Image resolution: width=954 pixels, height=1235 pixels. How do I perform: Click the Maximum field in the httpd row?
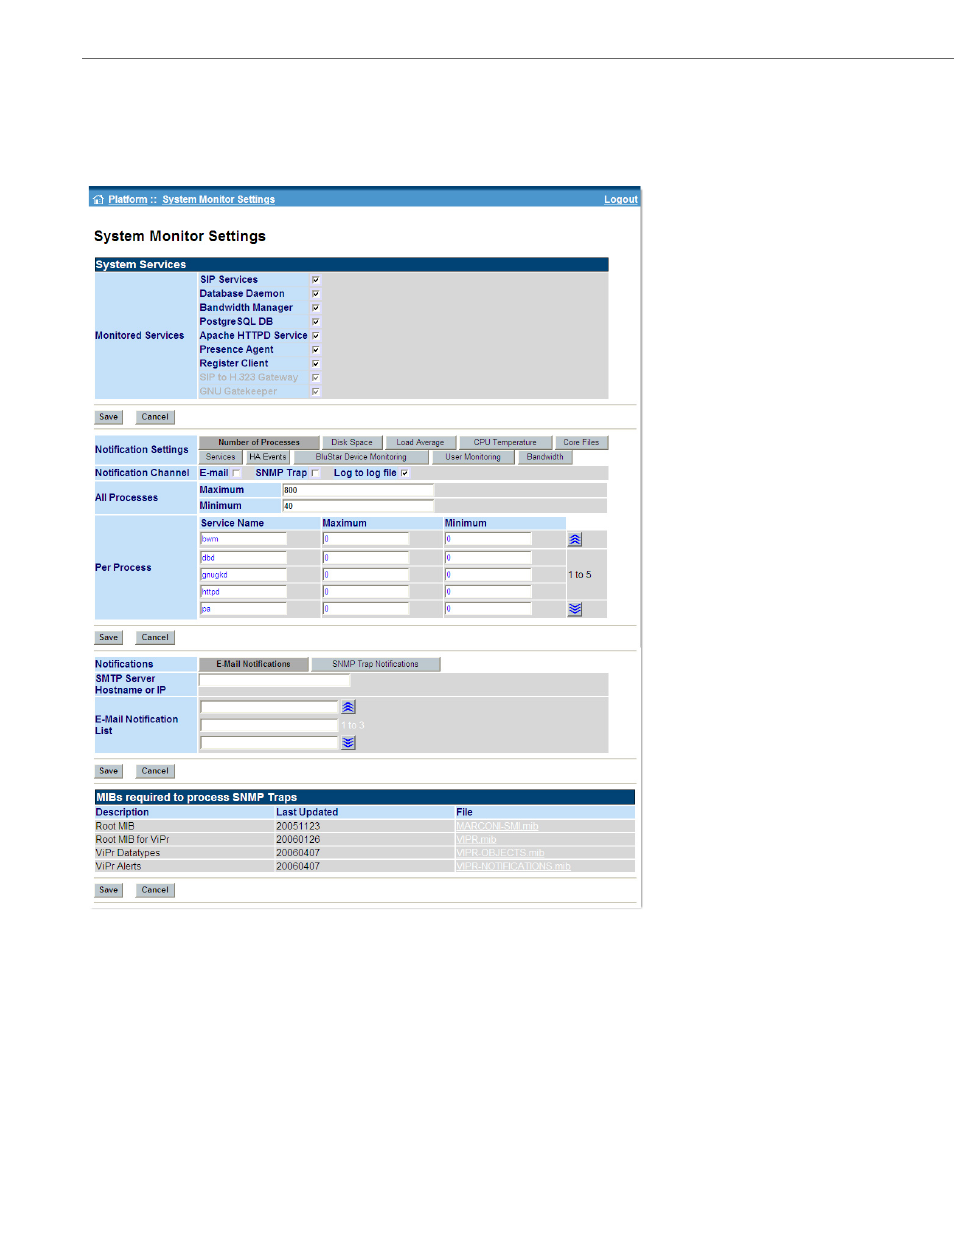click(366, 592)
